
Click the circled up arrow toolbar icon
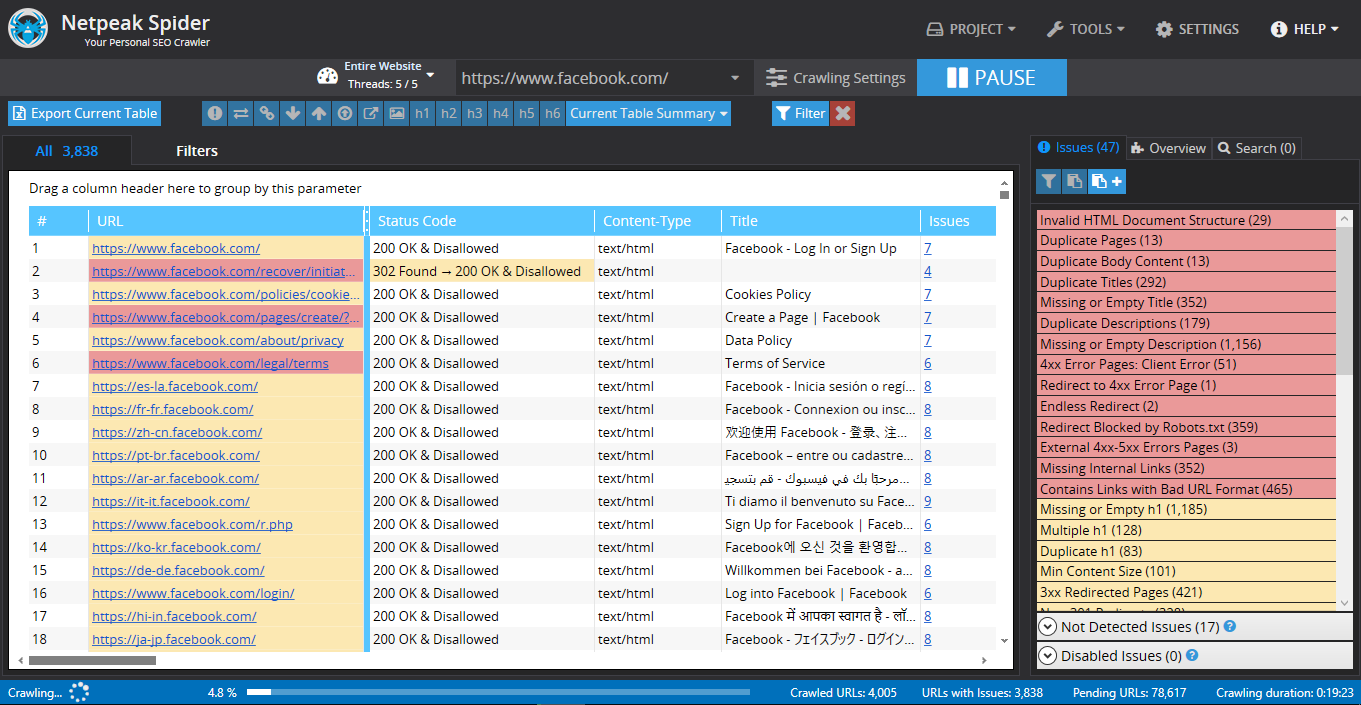point(345,113)
